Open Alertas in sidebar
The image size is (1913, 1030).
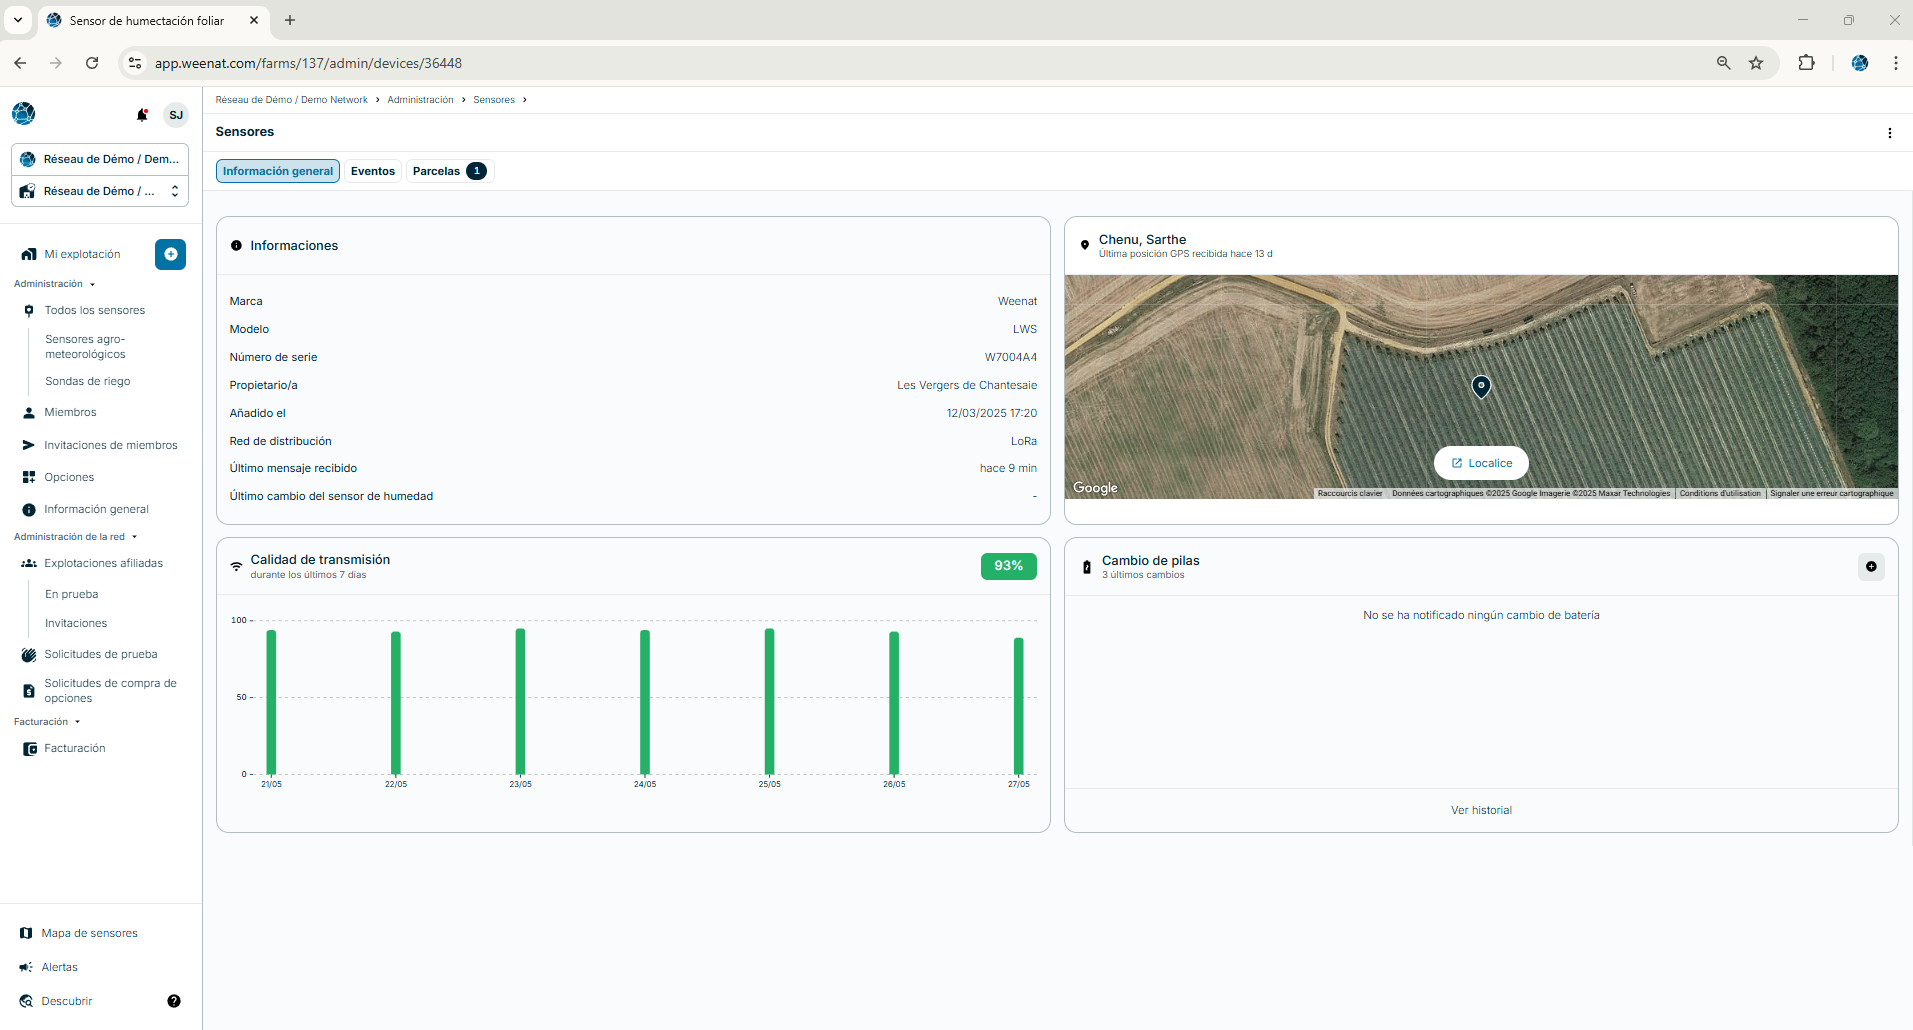point(59,967)
